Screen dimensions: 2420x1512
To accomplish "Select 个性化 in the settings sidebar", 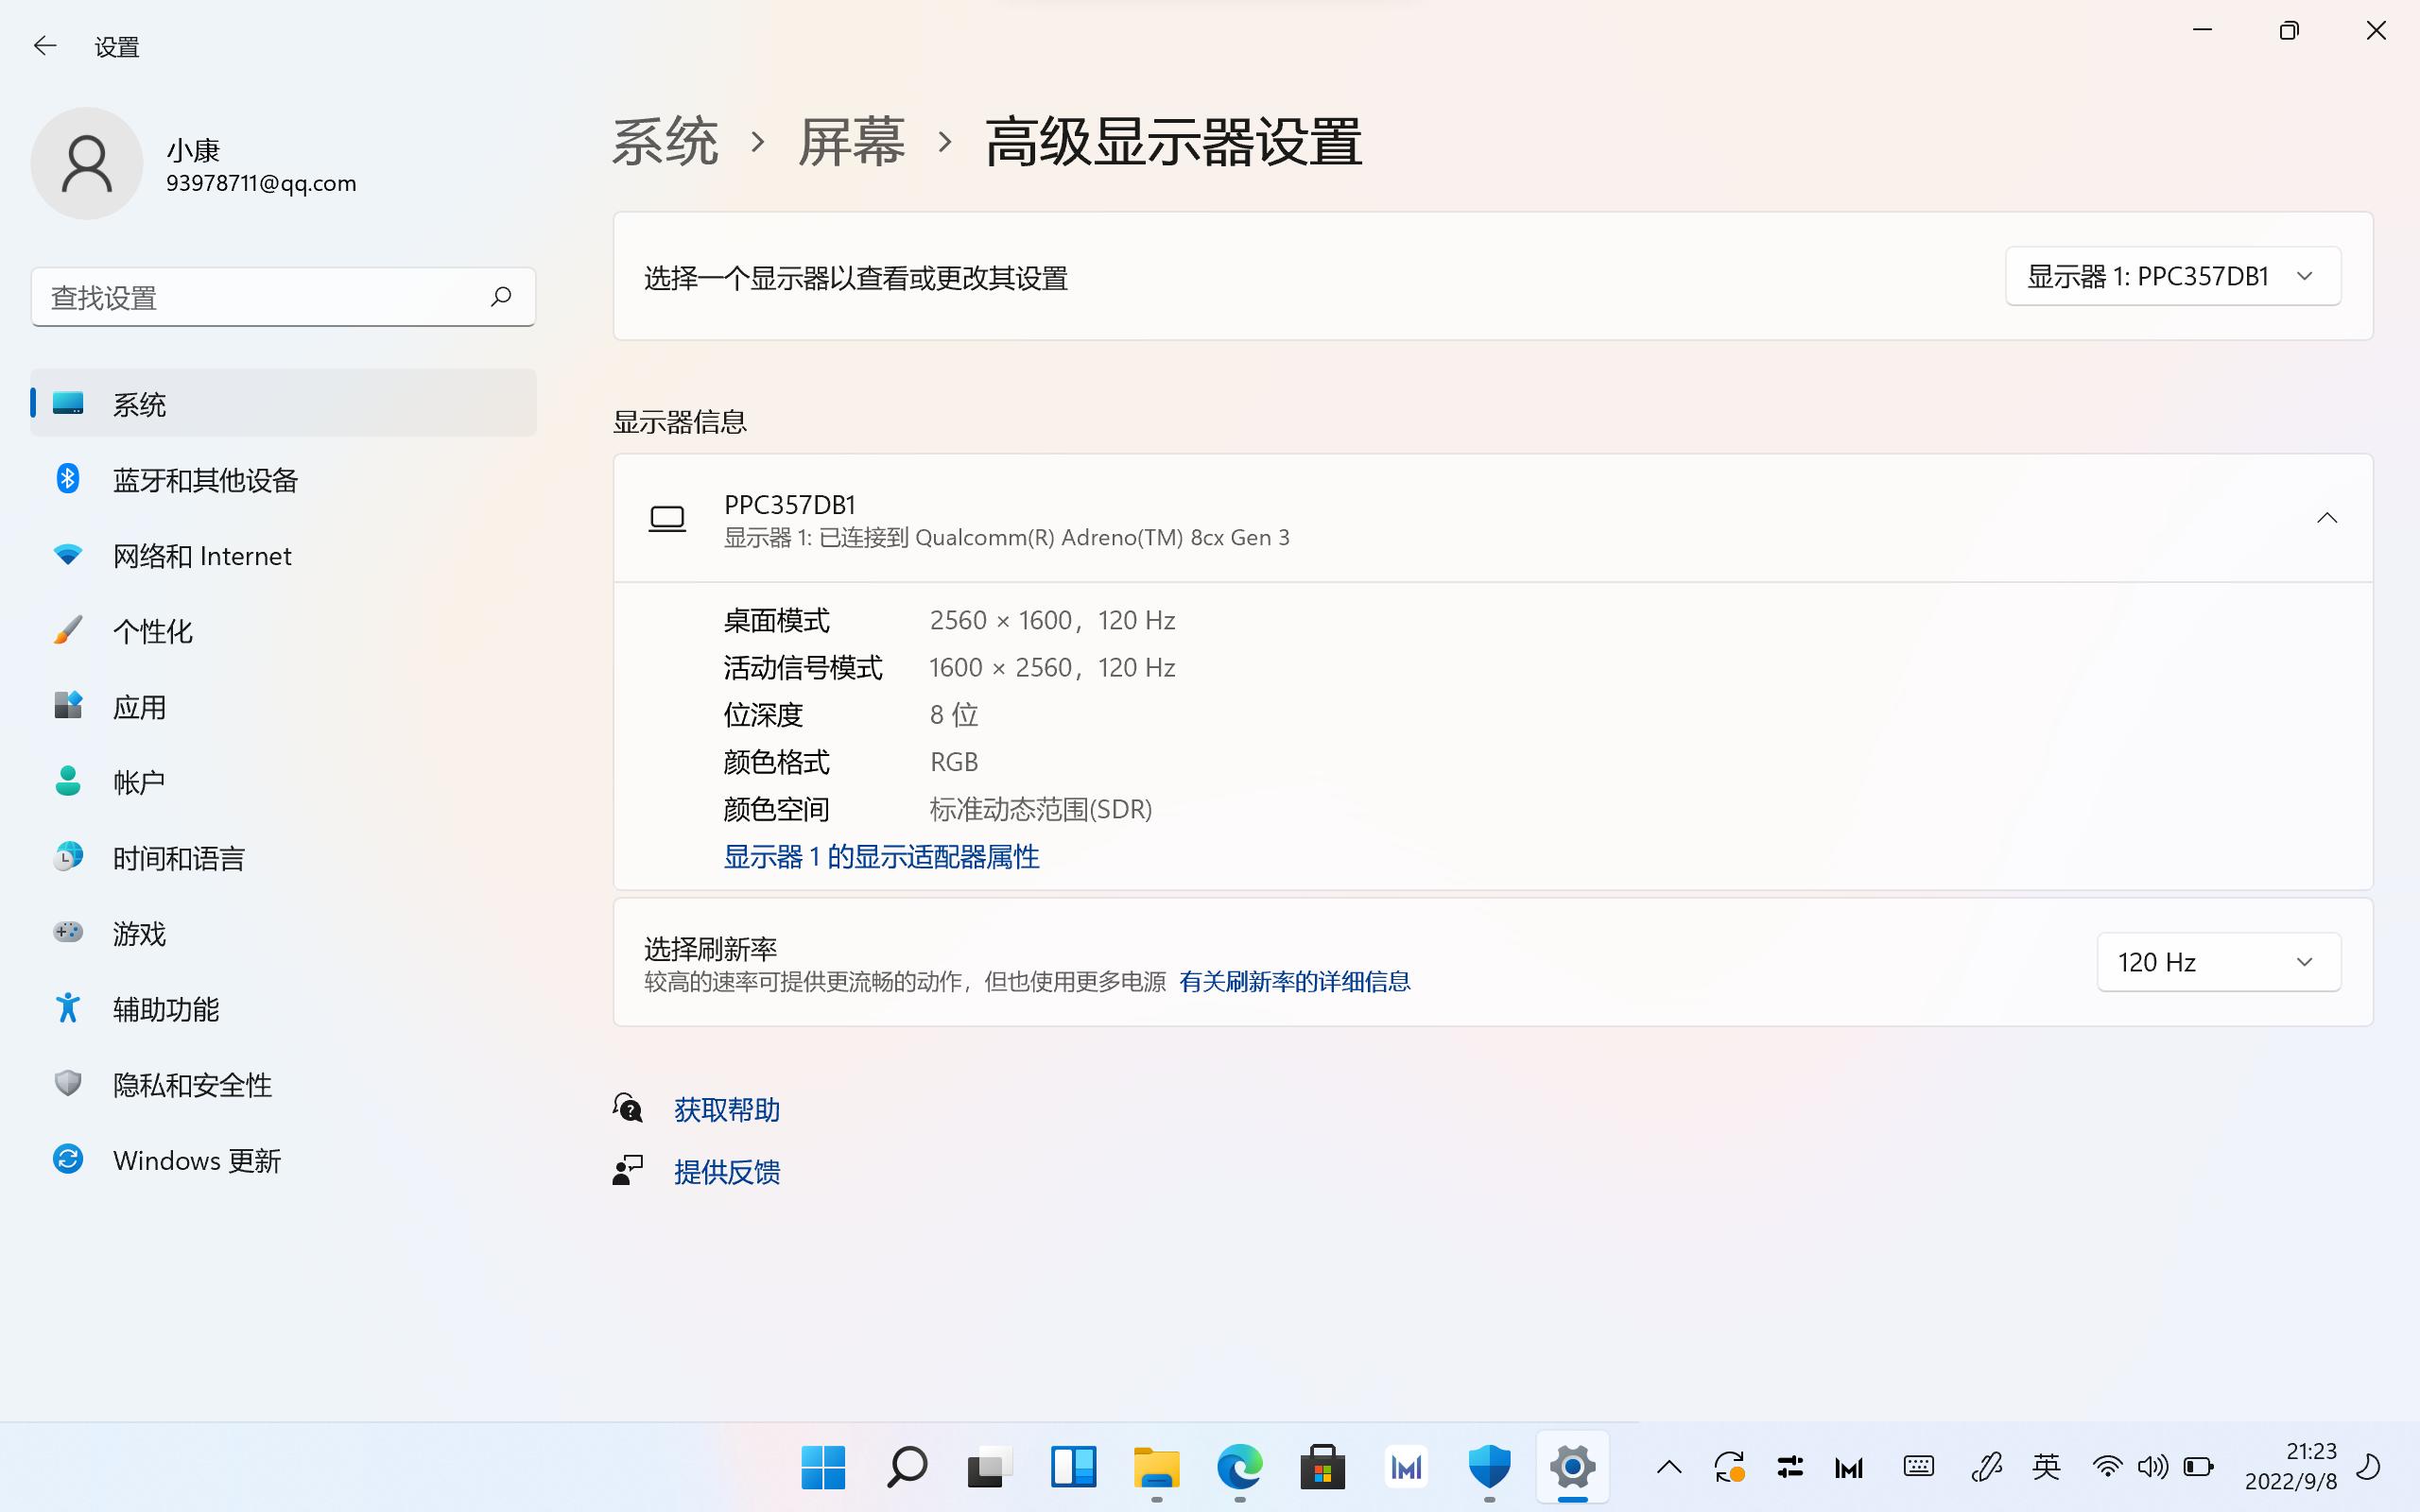I will point(152,631).
